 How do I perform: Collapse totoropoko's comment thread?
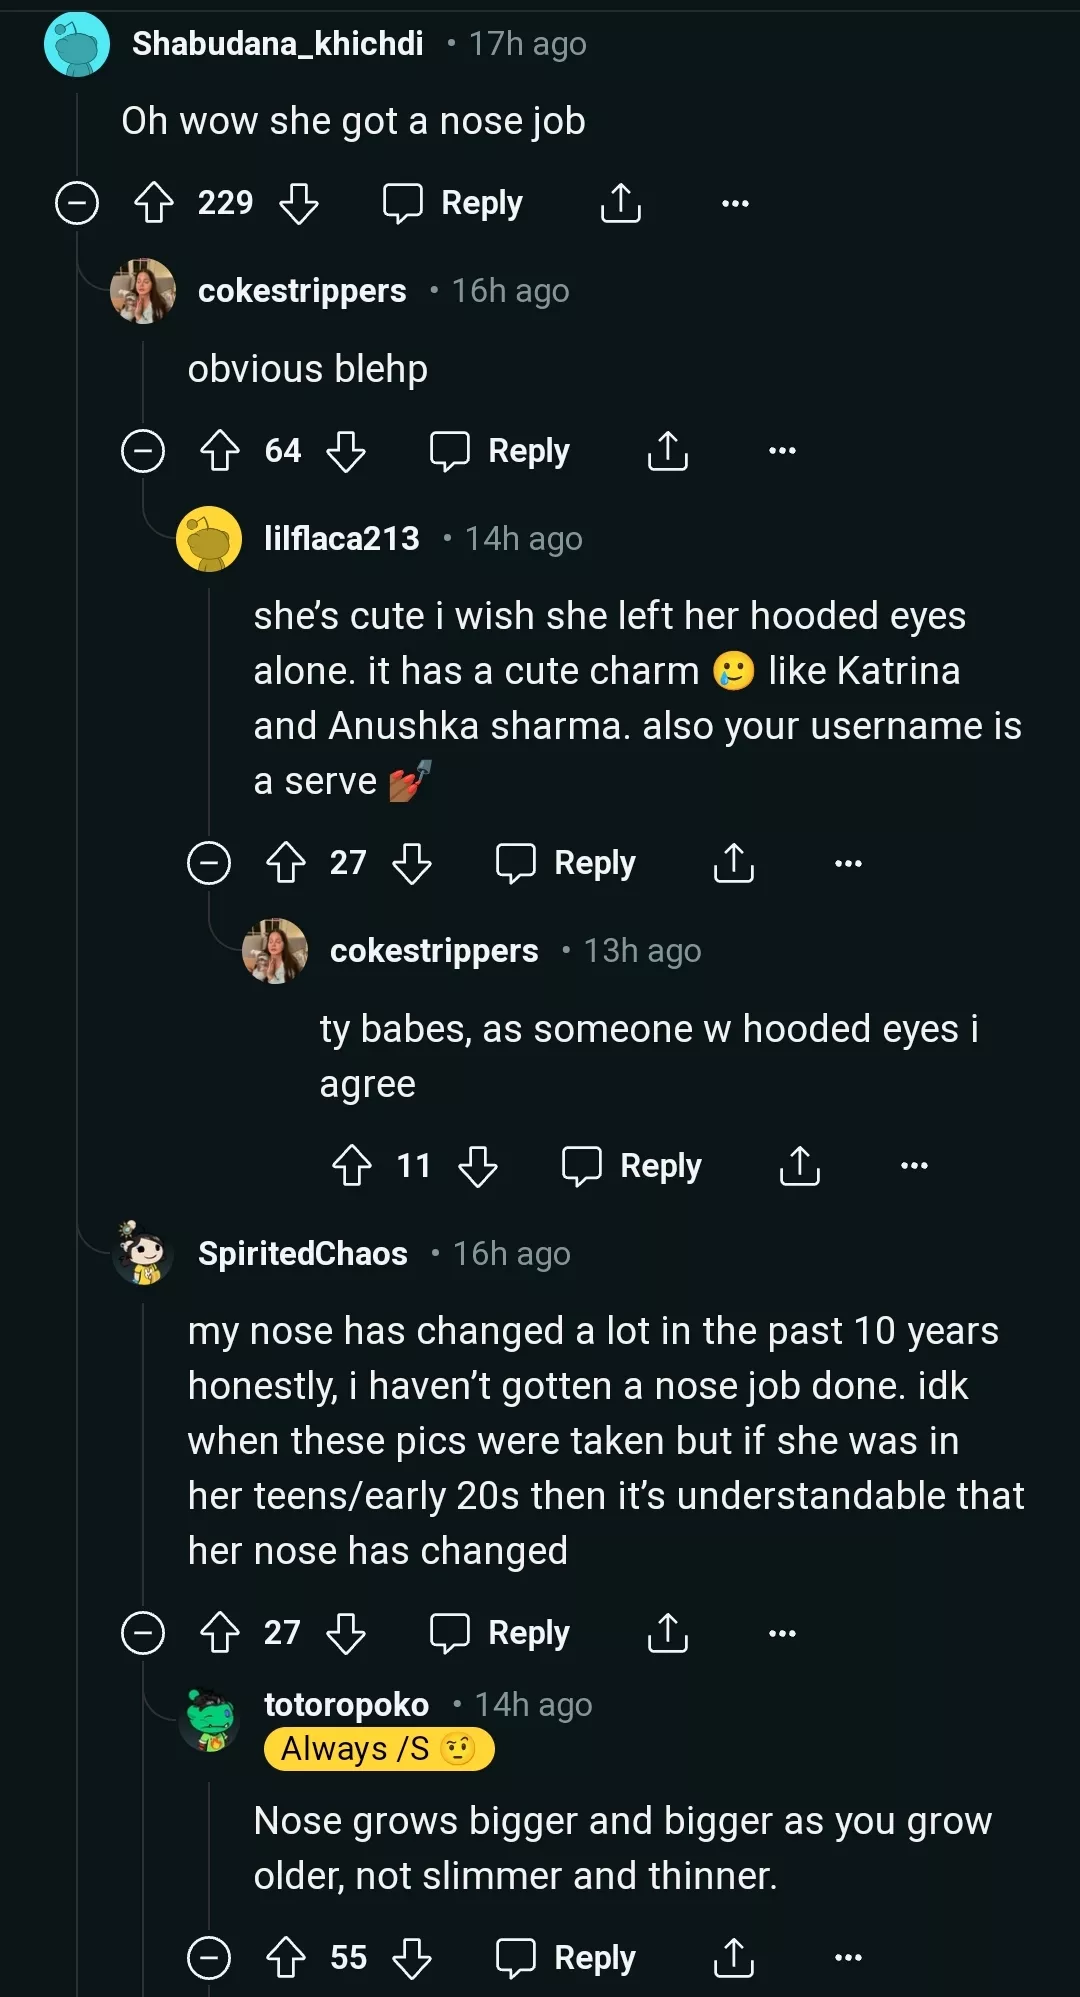[x=209, y=1958]
